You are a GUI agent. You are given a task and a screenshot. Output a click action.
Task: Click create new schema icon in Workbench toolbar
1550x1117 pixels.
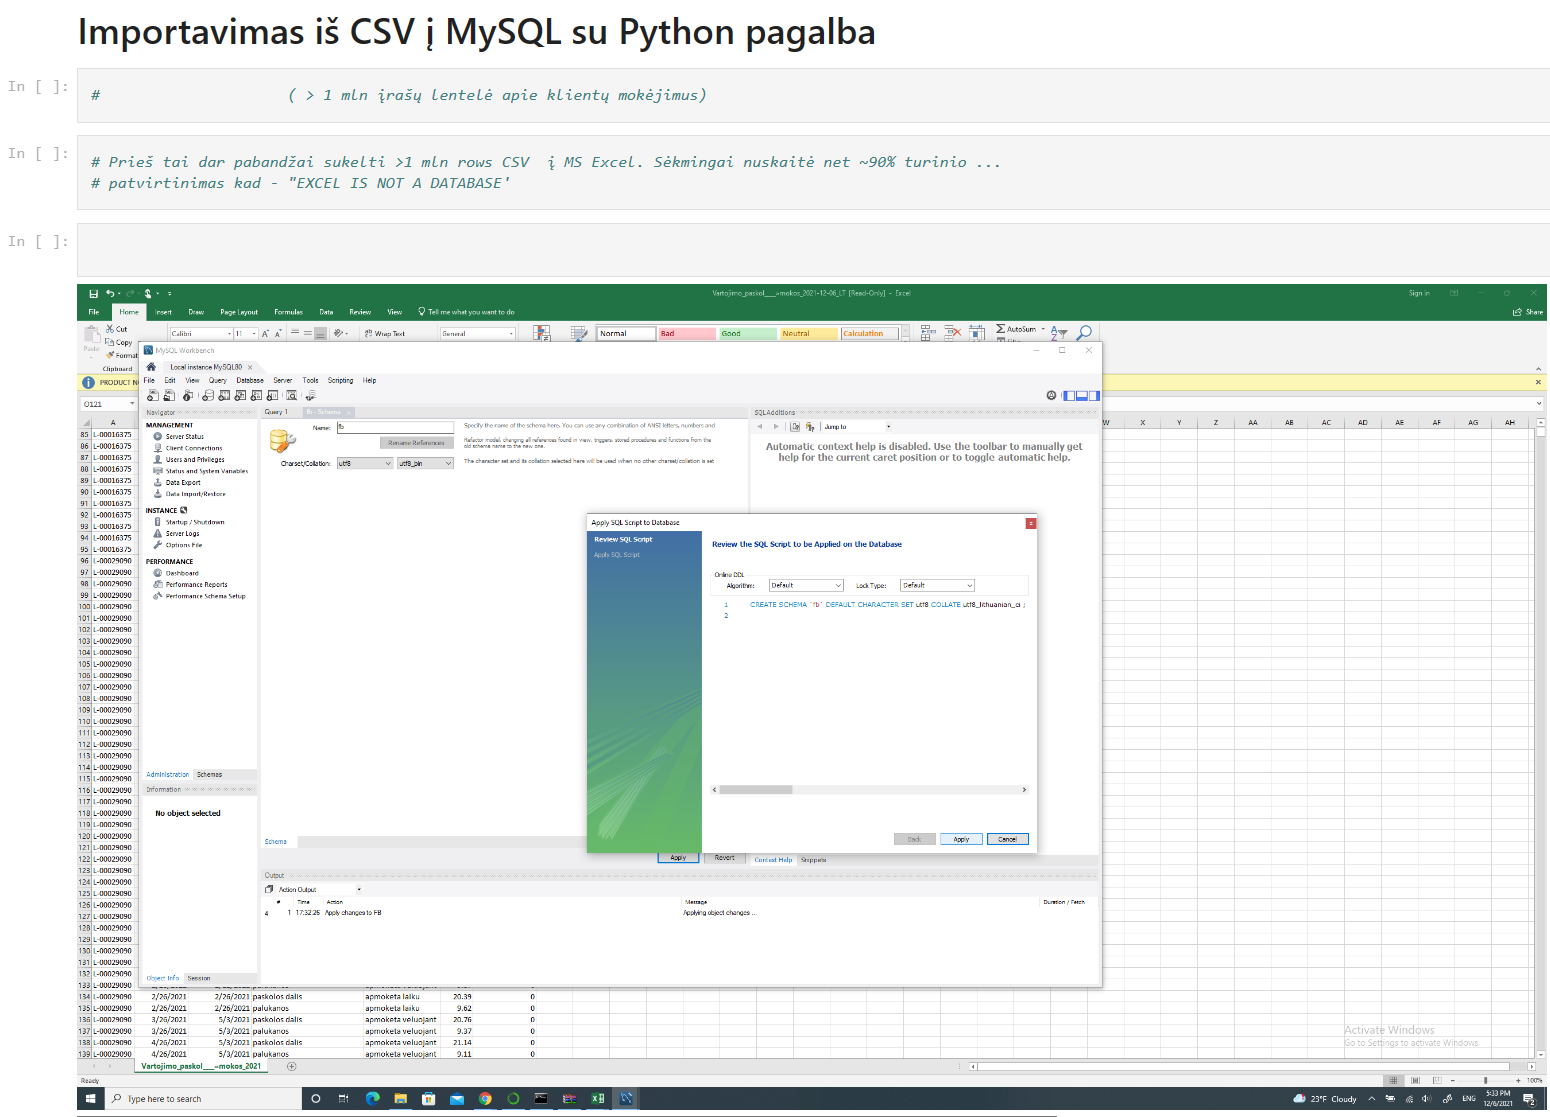point(207,396)
